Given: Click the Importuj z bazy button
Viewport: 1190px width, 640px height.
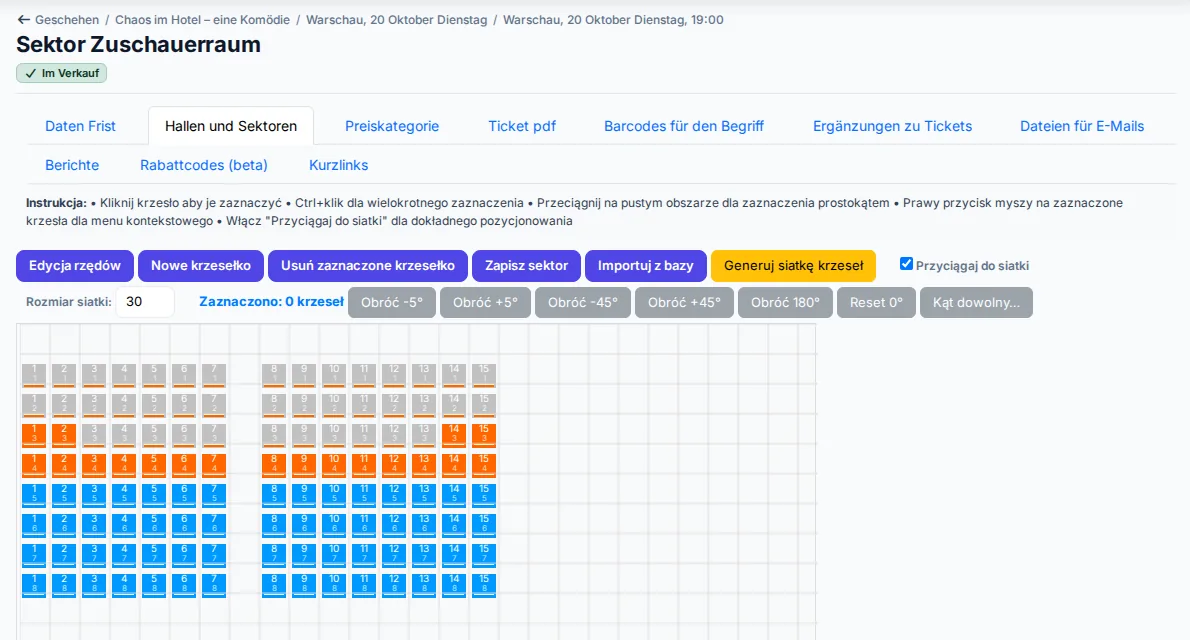Looking at the screenshot, I should (646, 266).
